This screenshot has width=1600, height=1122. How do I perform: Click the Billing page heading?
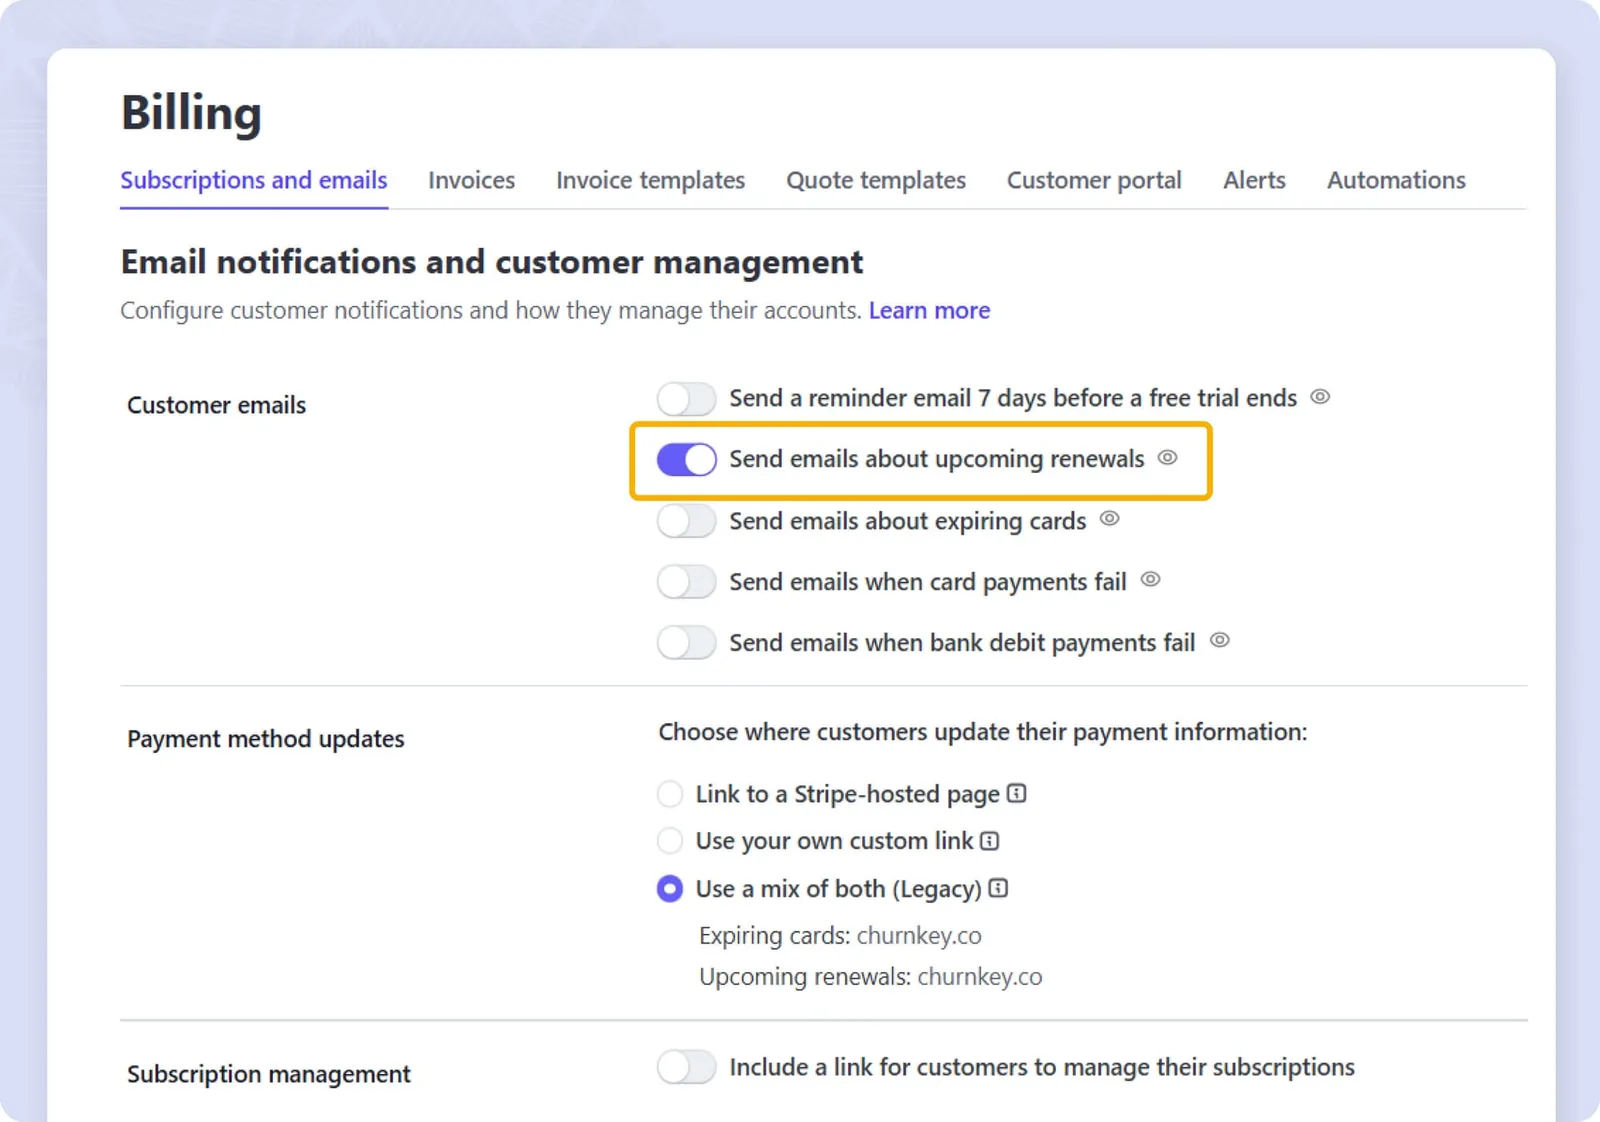point(191,113)
